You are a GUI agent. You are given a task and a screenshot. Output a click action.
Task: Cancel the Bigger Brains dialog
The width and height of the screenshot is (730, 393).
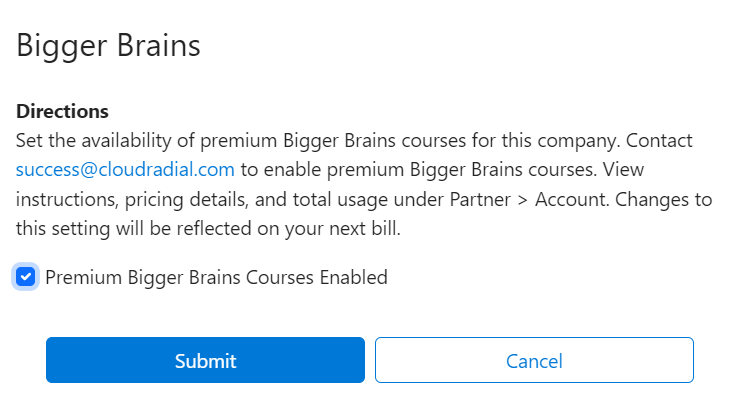534,360
